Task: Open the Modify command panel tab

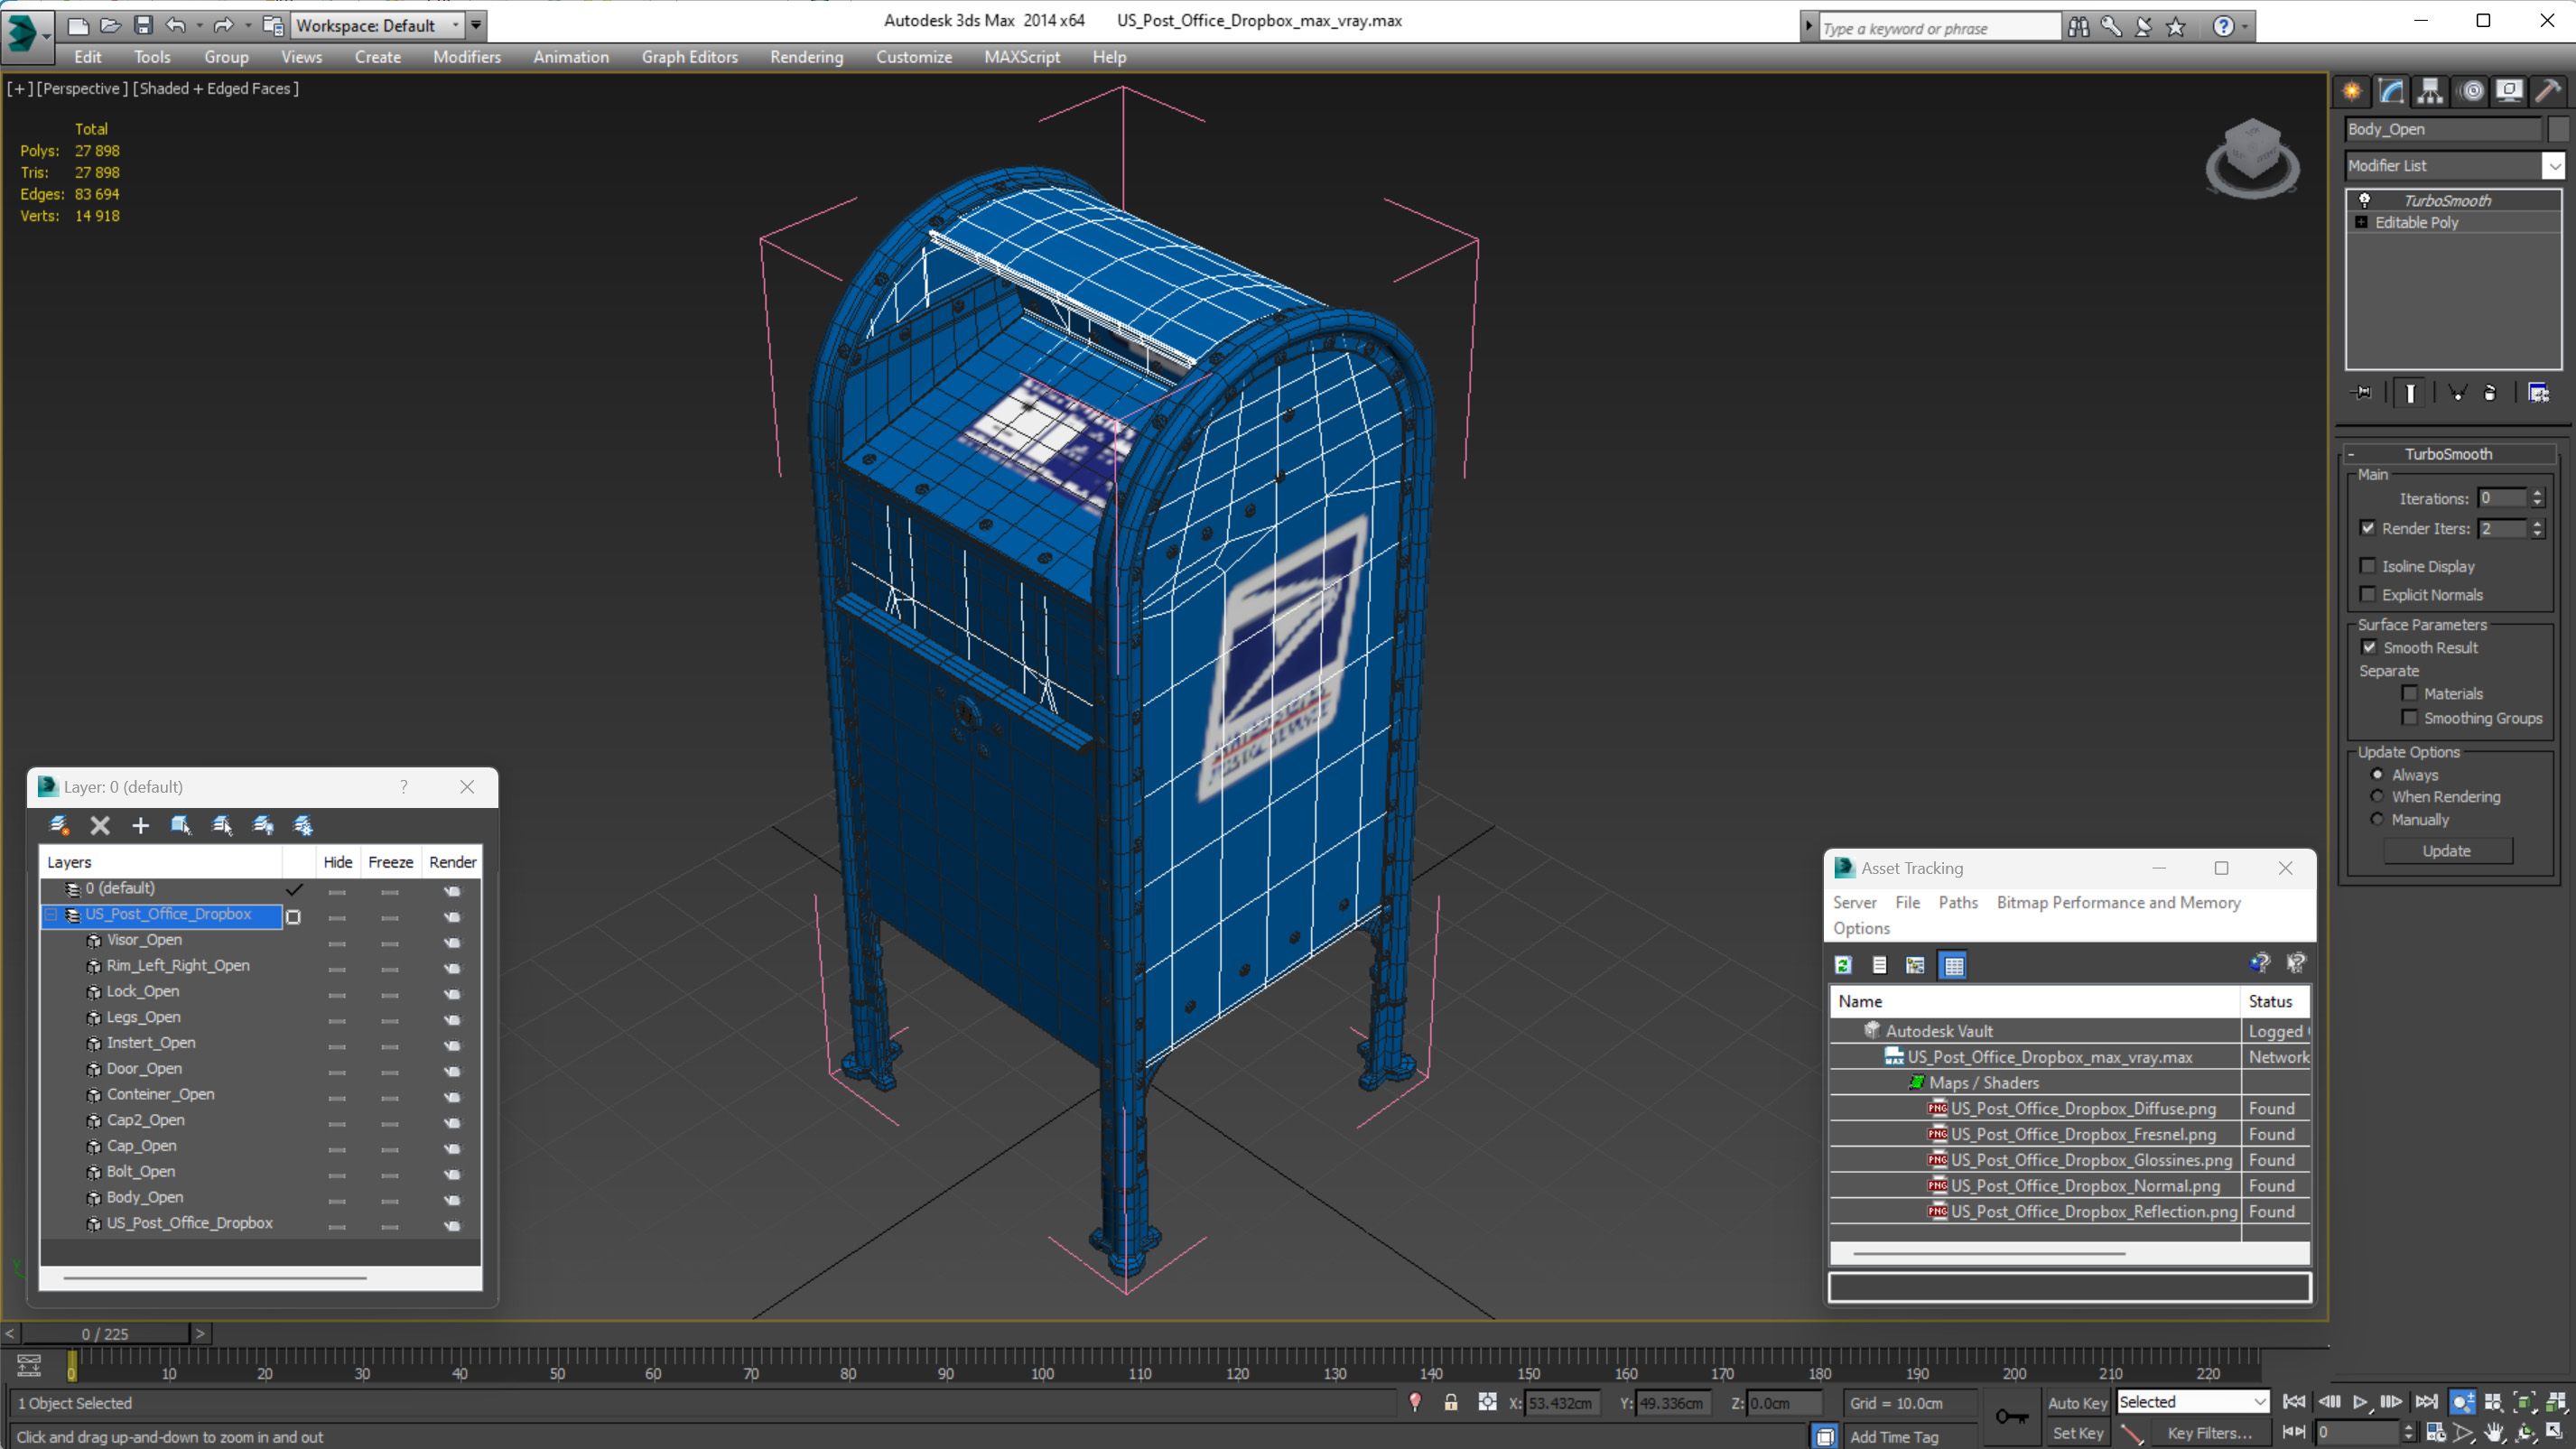Action: [2391, 92]
